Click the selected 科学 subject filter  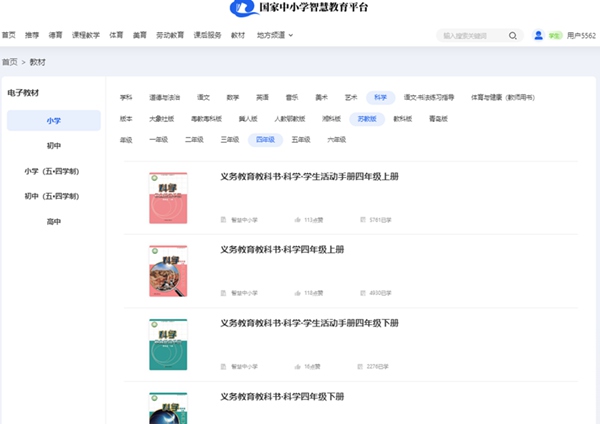pos(380,98)
